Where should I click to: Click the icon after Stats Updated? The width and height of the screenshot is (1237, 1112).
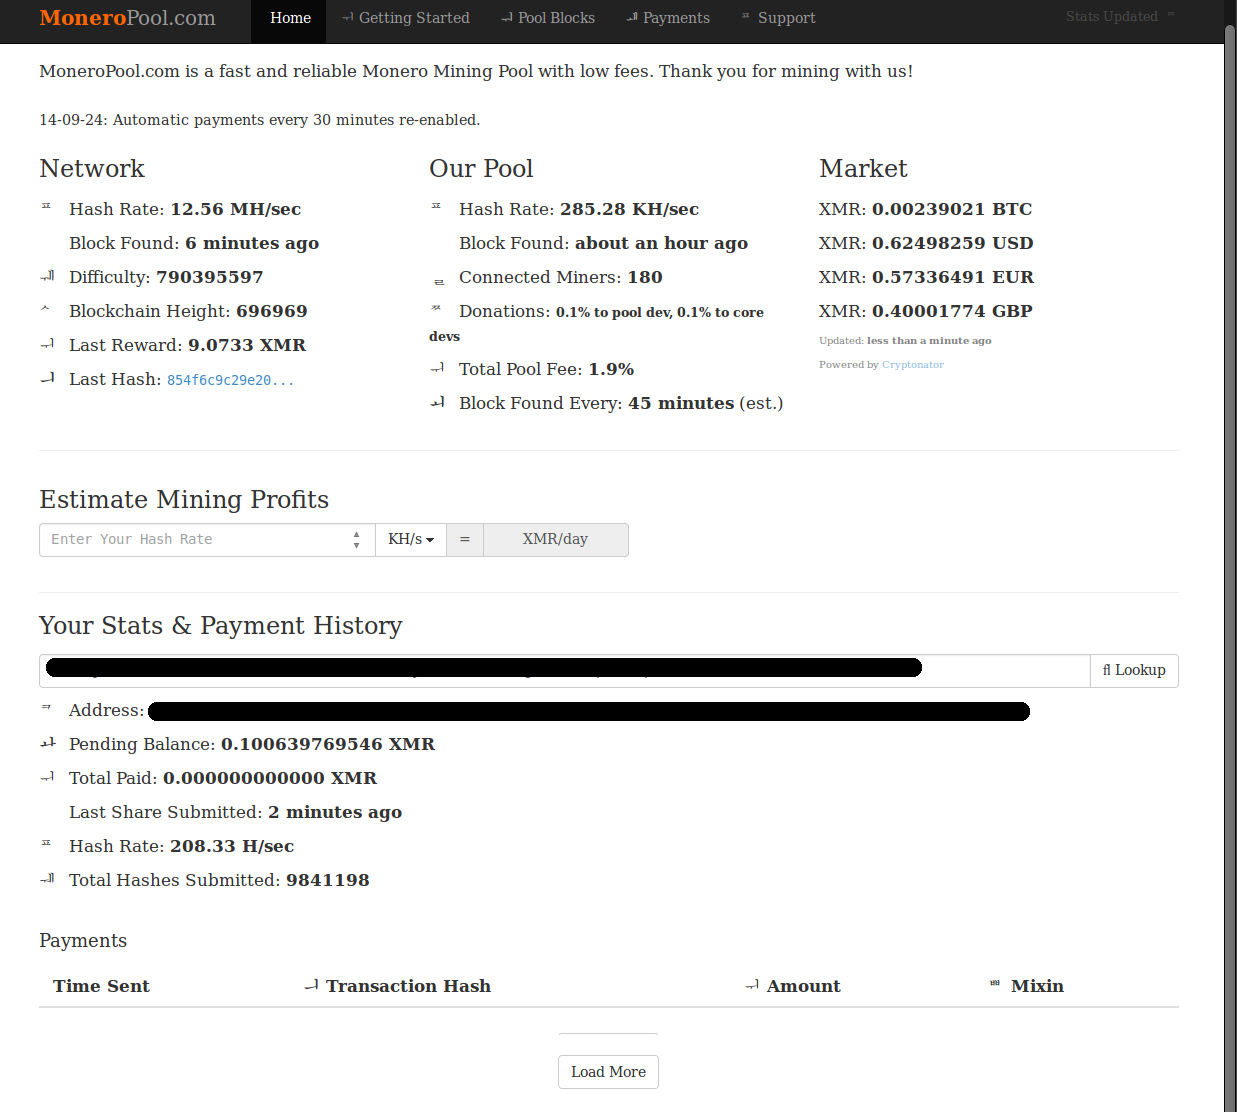tap(1171, 14)
